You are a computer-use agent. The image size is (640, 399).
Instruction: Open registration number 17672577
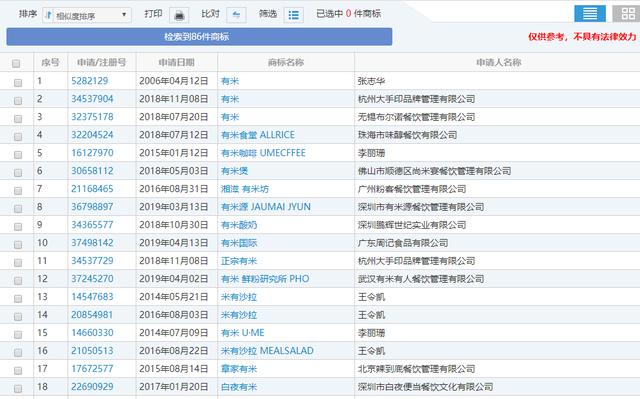tap(92, 368)
